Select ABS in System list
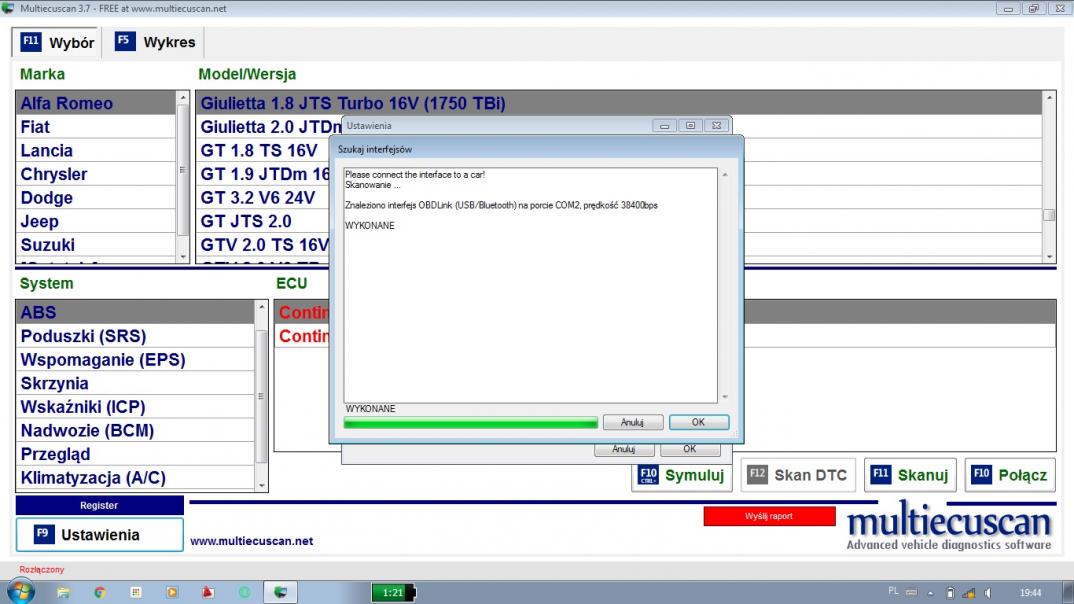Viewport: 1074px width, 604px height. [x=136, y=312]
